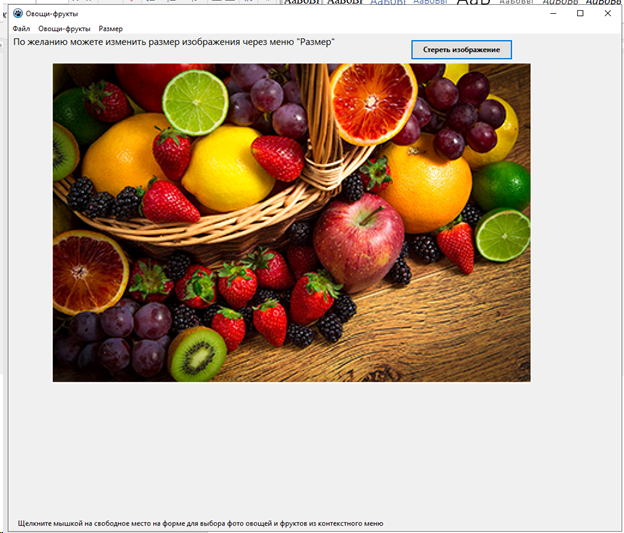Maximize the Овощи-фрукты window

click(x=580, y=14)
